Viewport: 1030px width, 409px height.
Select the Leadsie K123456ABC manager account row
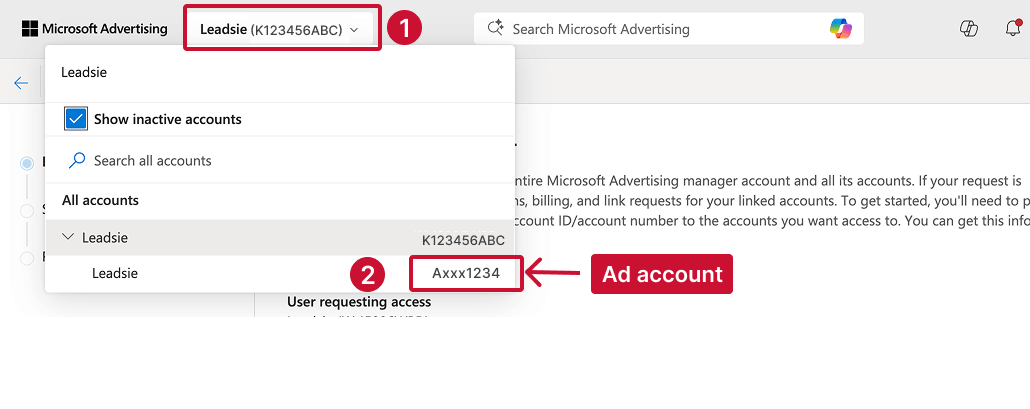[280, 238]
